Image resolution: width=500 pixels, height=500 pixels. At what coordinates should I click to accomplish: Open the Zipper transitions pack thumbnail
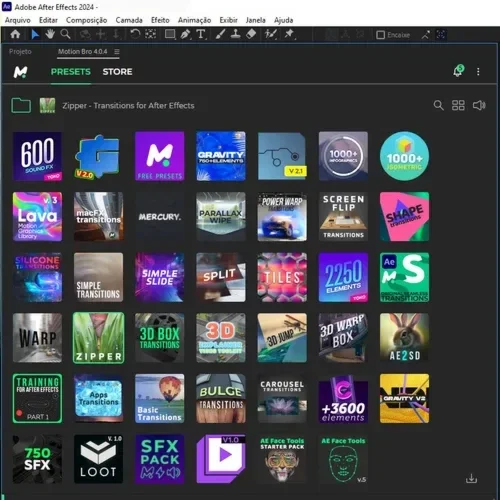pos(99,338)
